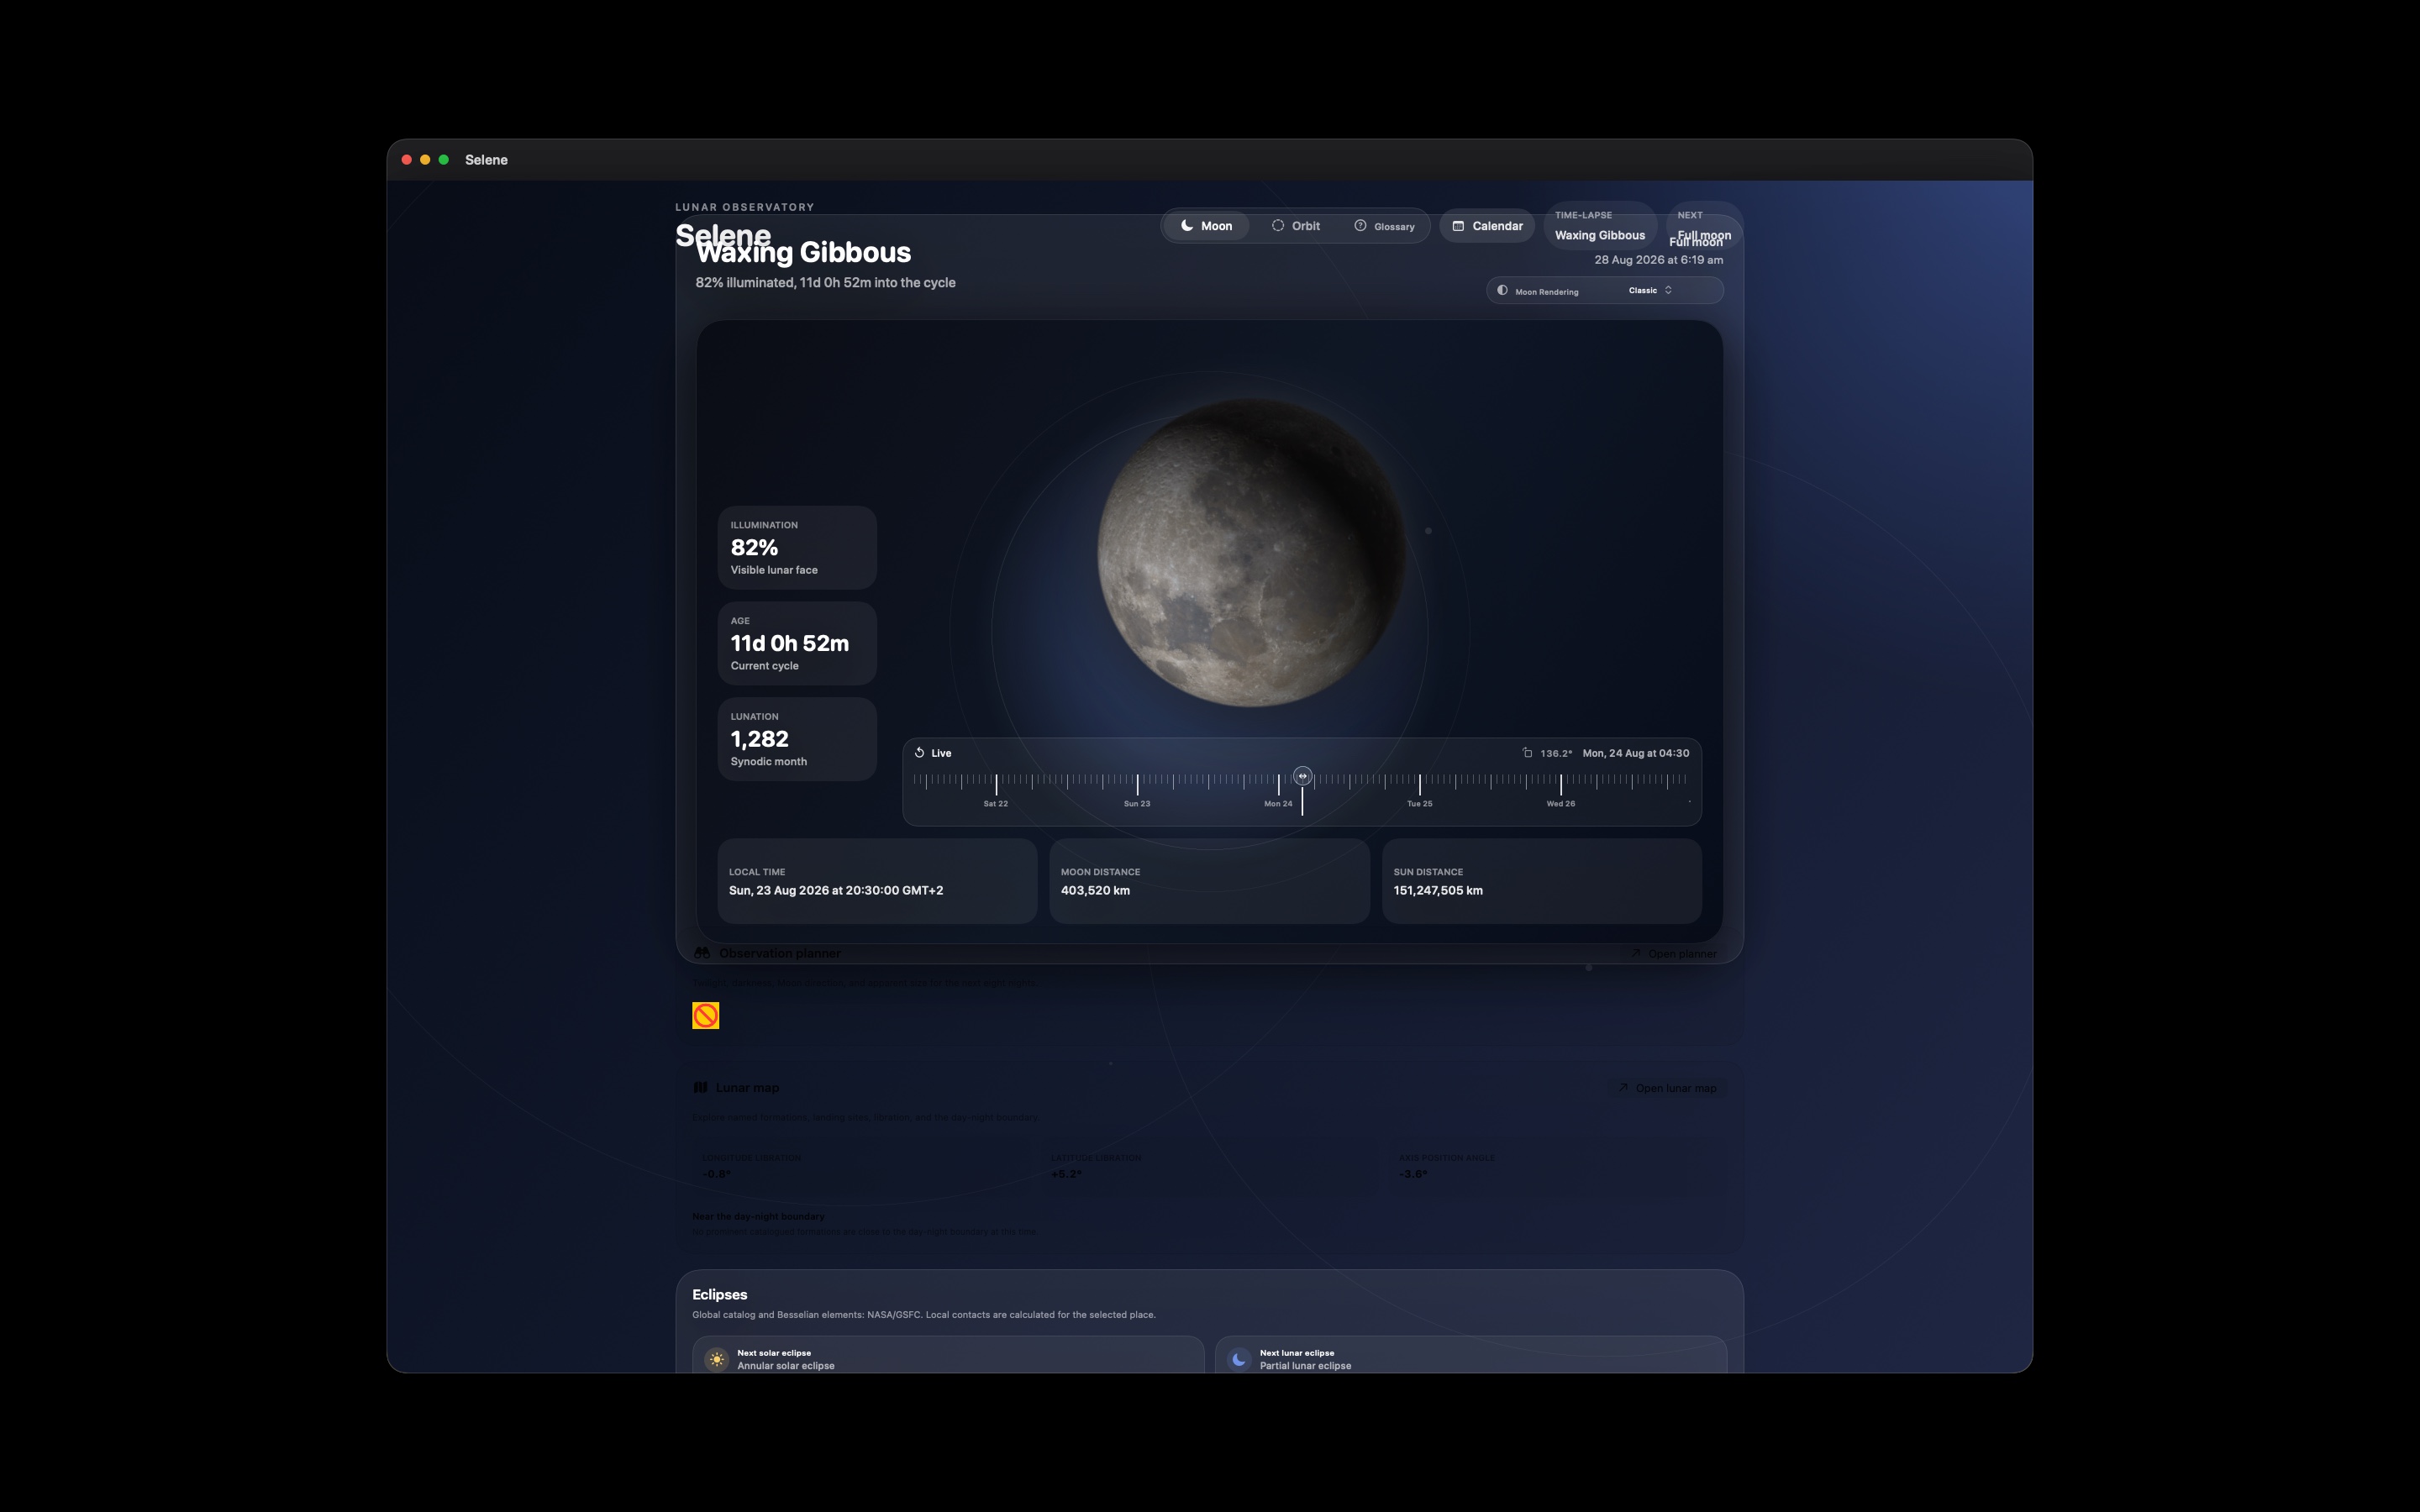
Task: Click the dashed circle Orbit icon
Action: [1278, 226]
